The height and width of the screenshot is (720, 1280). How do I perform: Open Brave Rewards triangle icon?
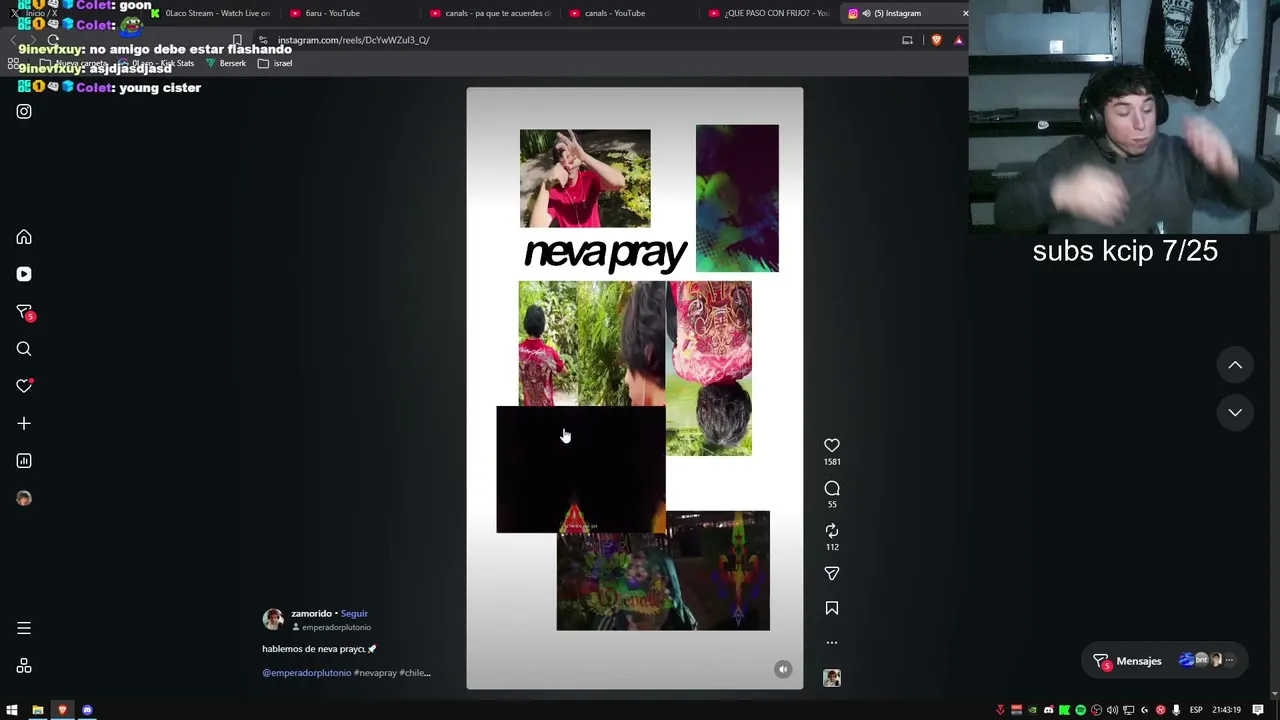coord(958,40)
